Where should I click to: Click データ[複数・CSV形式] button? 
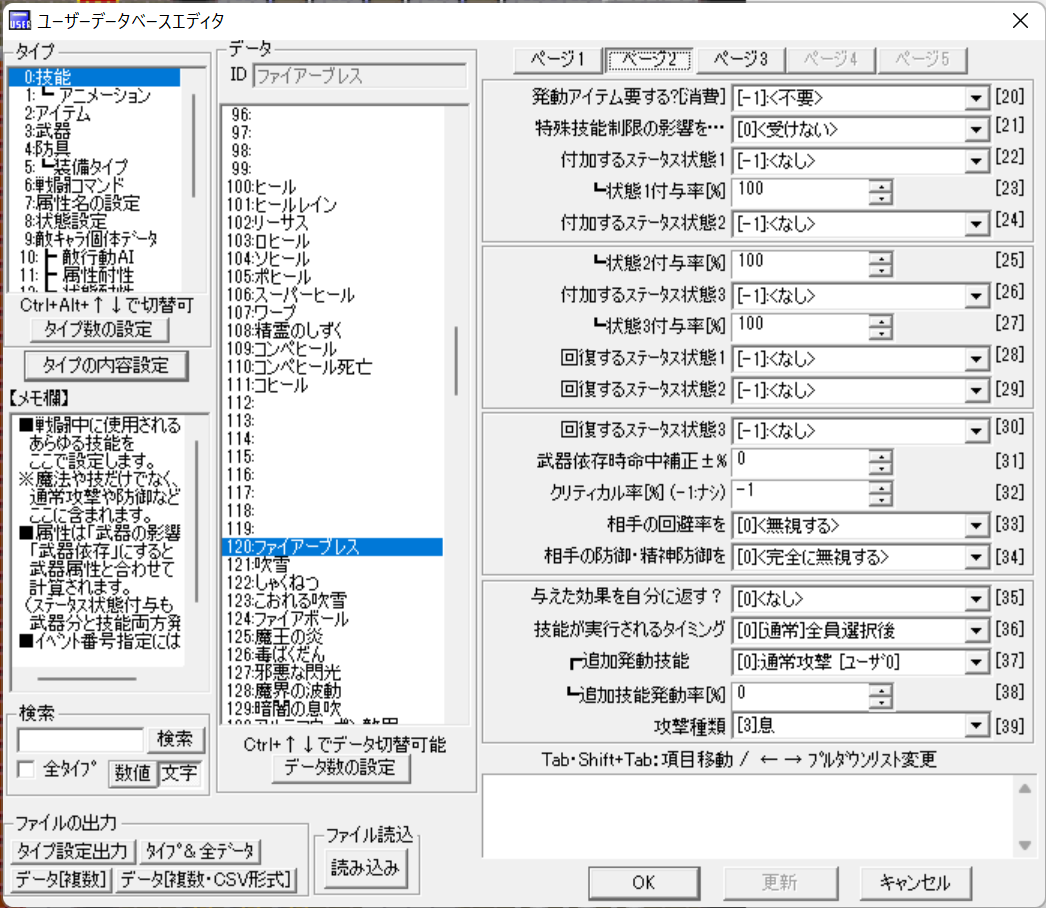click(206, 879)
